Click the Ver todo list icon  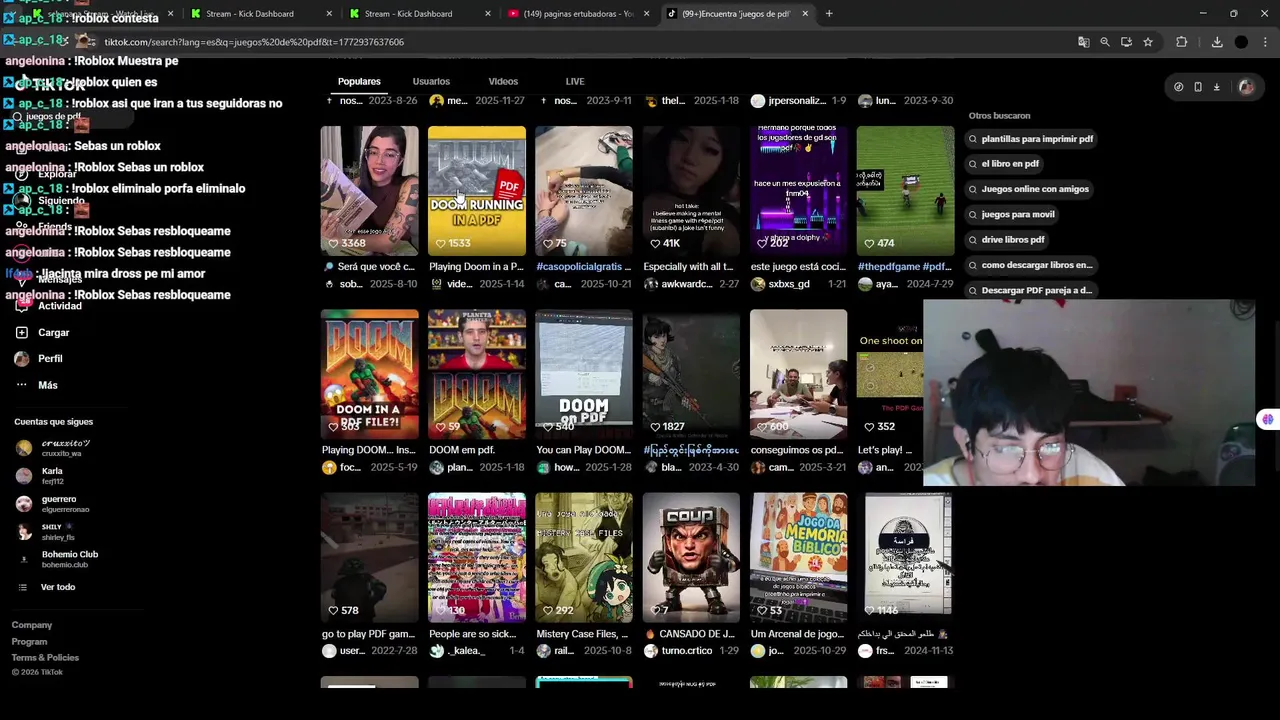coord(23,587)
